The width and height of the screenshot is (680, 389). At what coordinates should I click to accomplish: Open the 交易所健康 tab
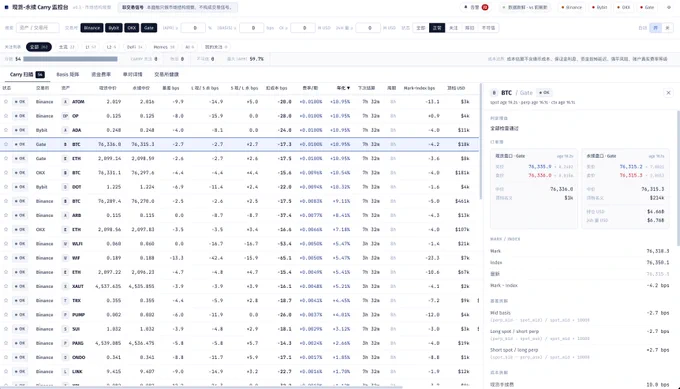[167, 75]
